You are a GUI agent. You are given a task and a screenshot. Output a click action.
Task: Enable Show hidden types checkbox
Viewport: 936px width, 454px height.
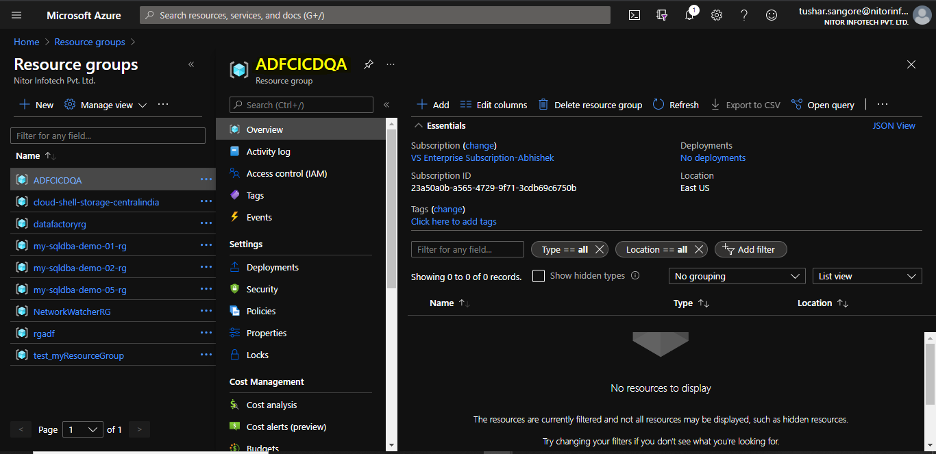click(x=538, y=276)
